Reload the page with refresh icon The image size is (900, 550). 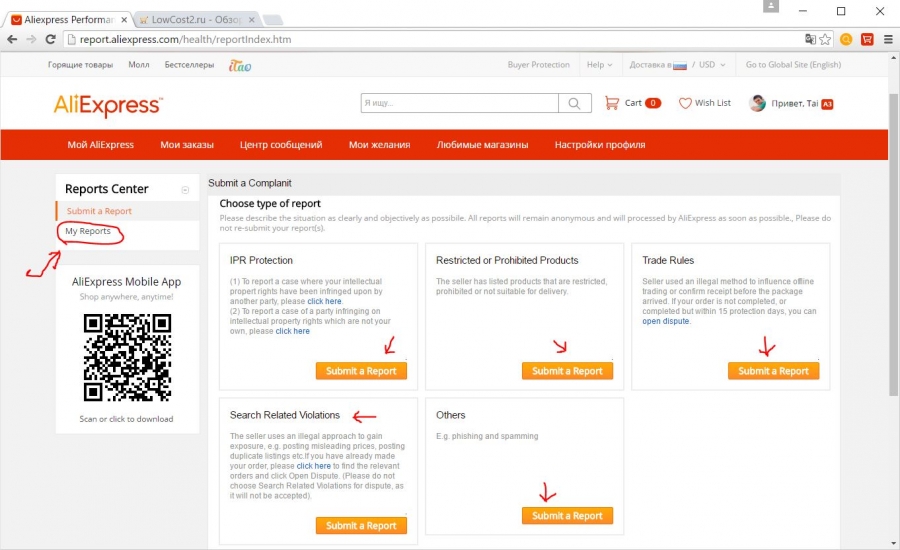point(51,39)
